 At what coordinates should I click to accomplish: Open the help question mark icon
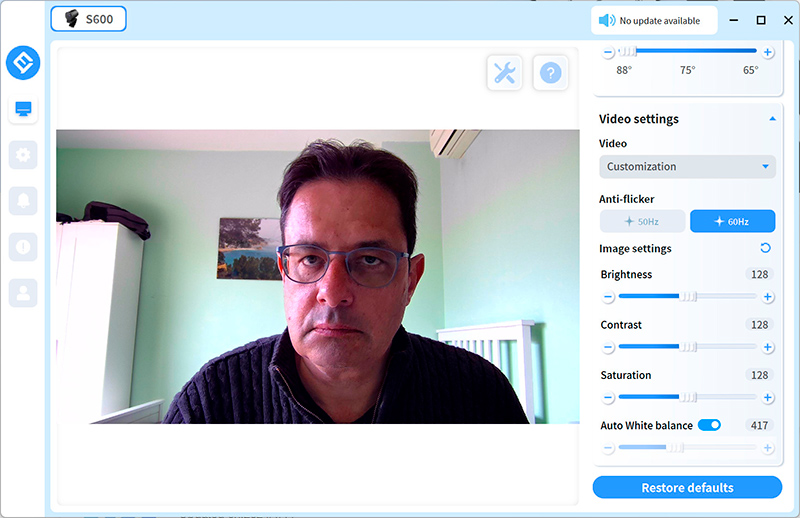point(550,72)
